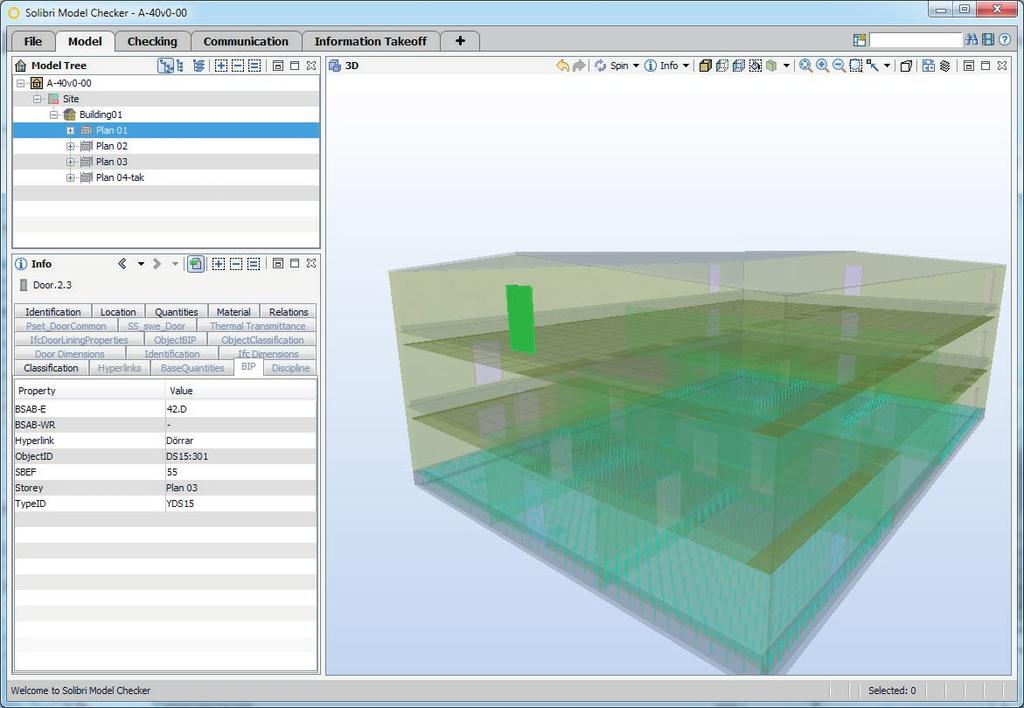Viewport: 1024px width, 708px height.
Task: Collapse the Site tree node
Action: coord(37,99)
